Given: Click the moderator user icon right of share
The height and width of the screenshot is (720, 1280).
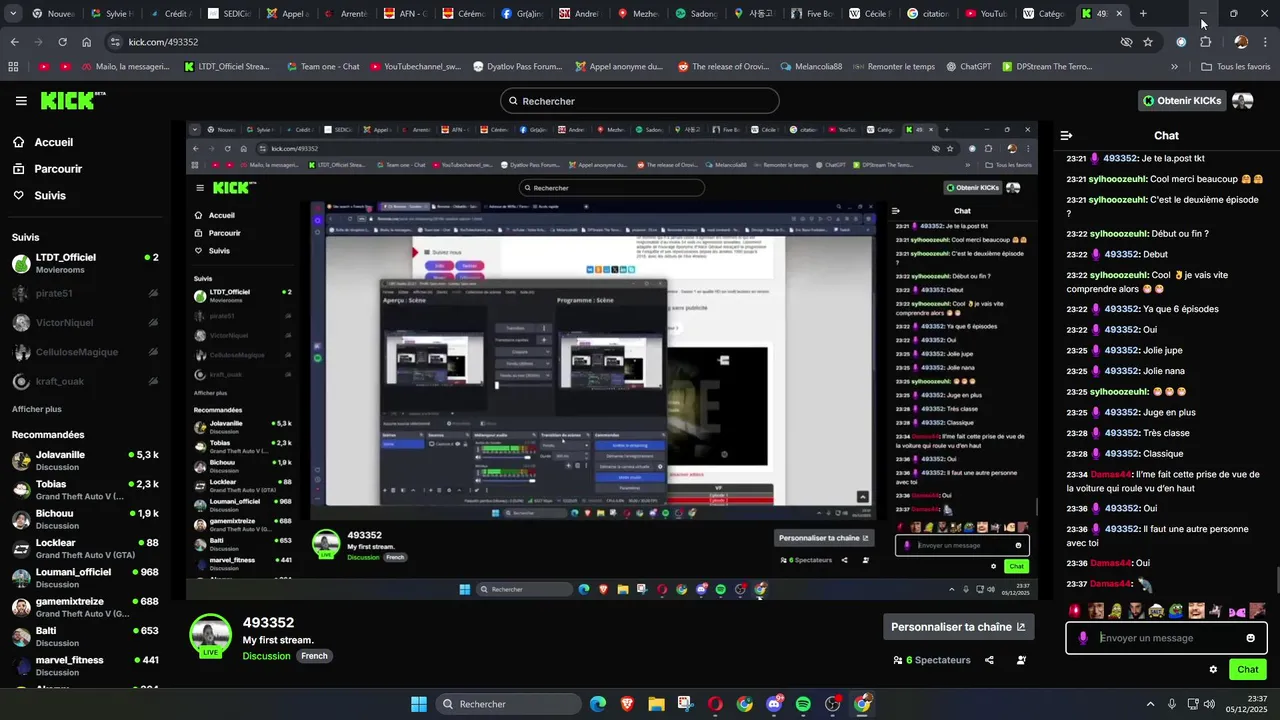Looking at the screenshot, I should pyautogui.click(x=1021, y=660).
